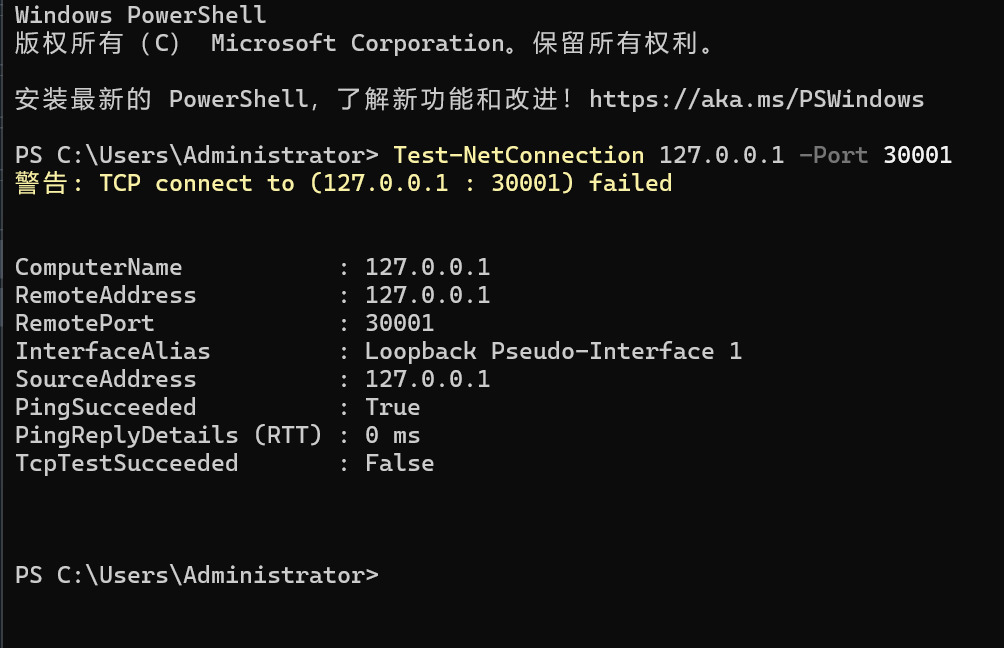This screenshot has width=1004, height=648.
Task: Click the PingReplyDetails value 0 ms
Action: [392, 435]
